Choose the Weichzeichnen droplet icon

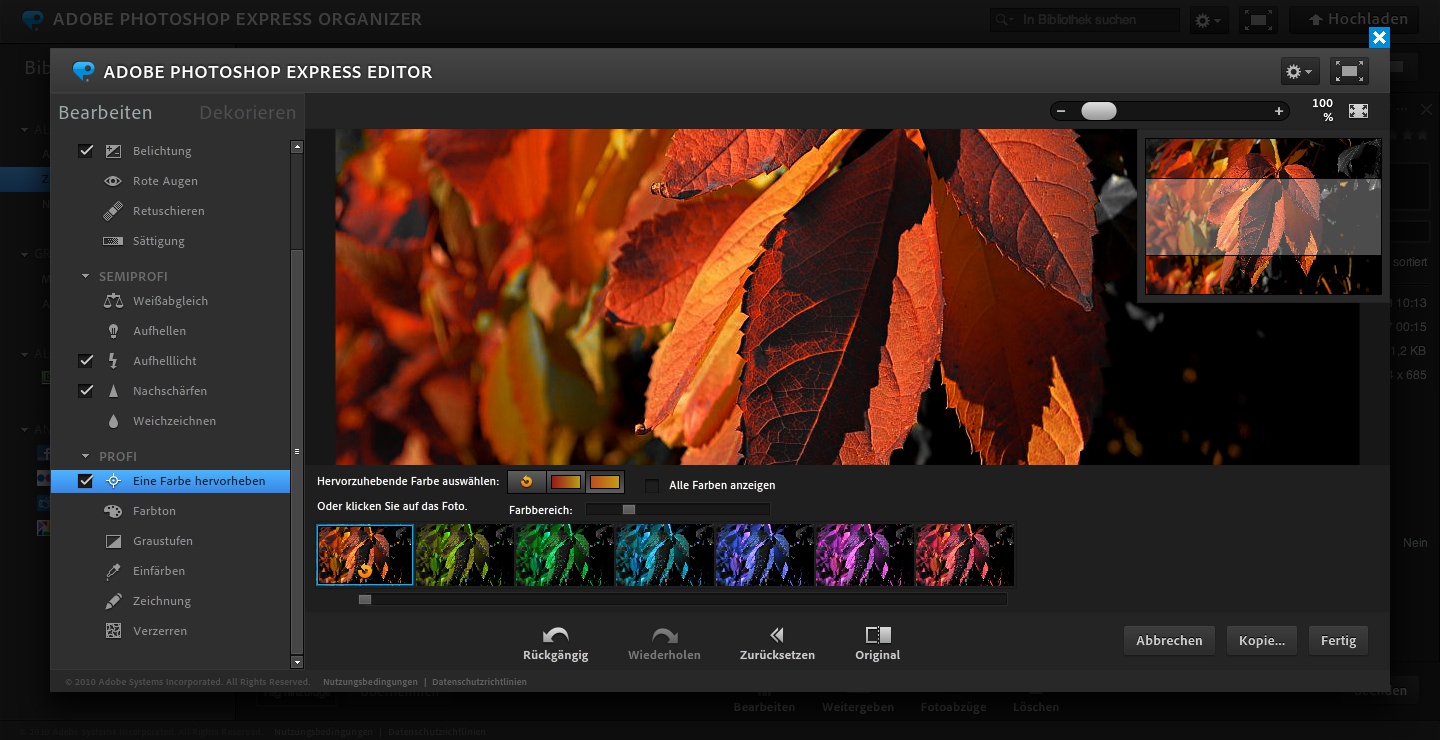pyautogui.click(x=113, y=421)
